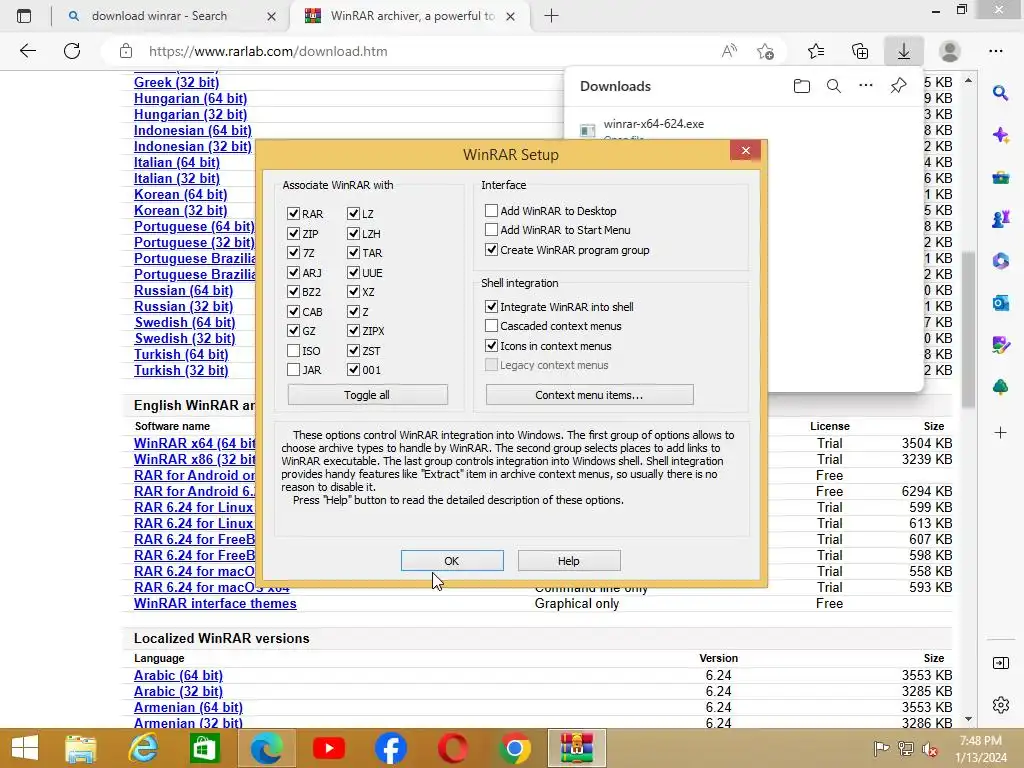Click the Help button in WinRAR Setup

point(569,561)
